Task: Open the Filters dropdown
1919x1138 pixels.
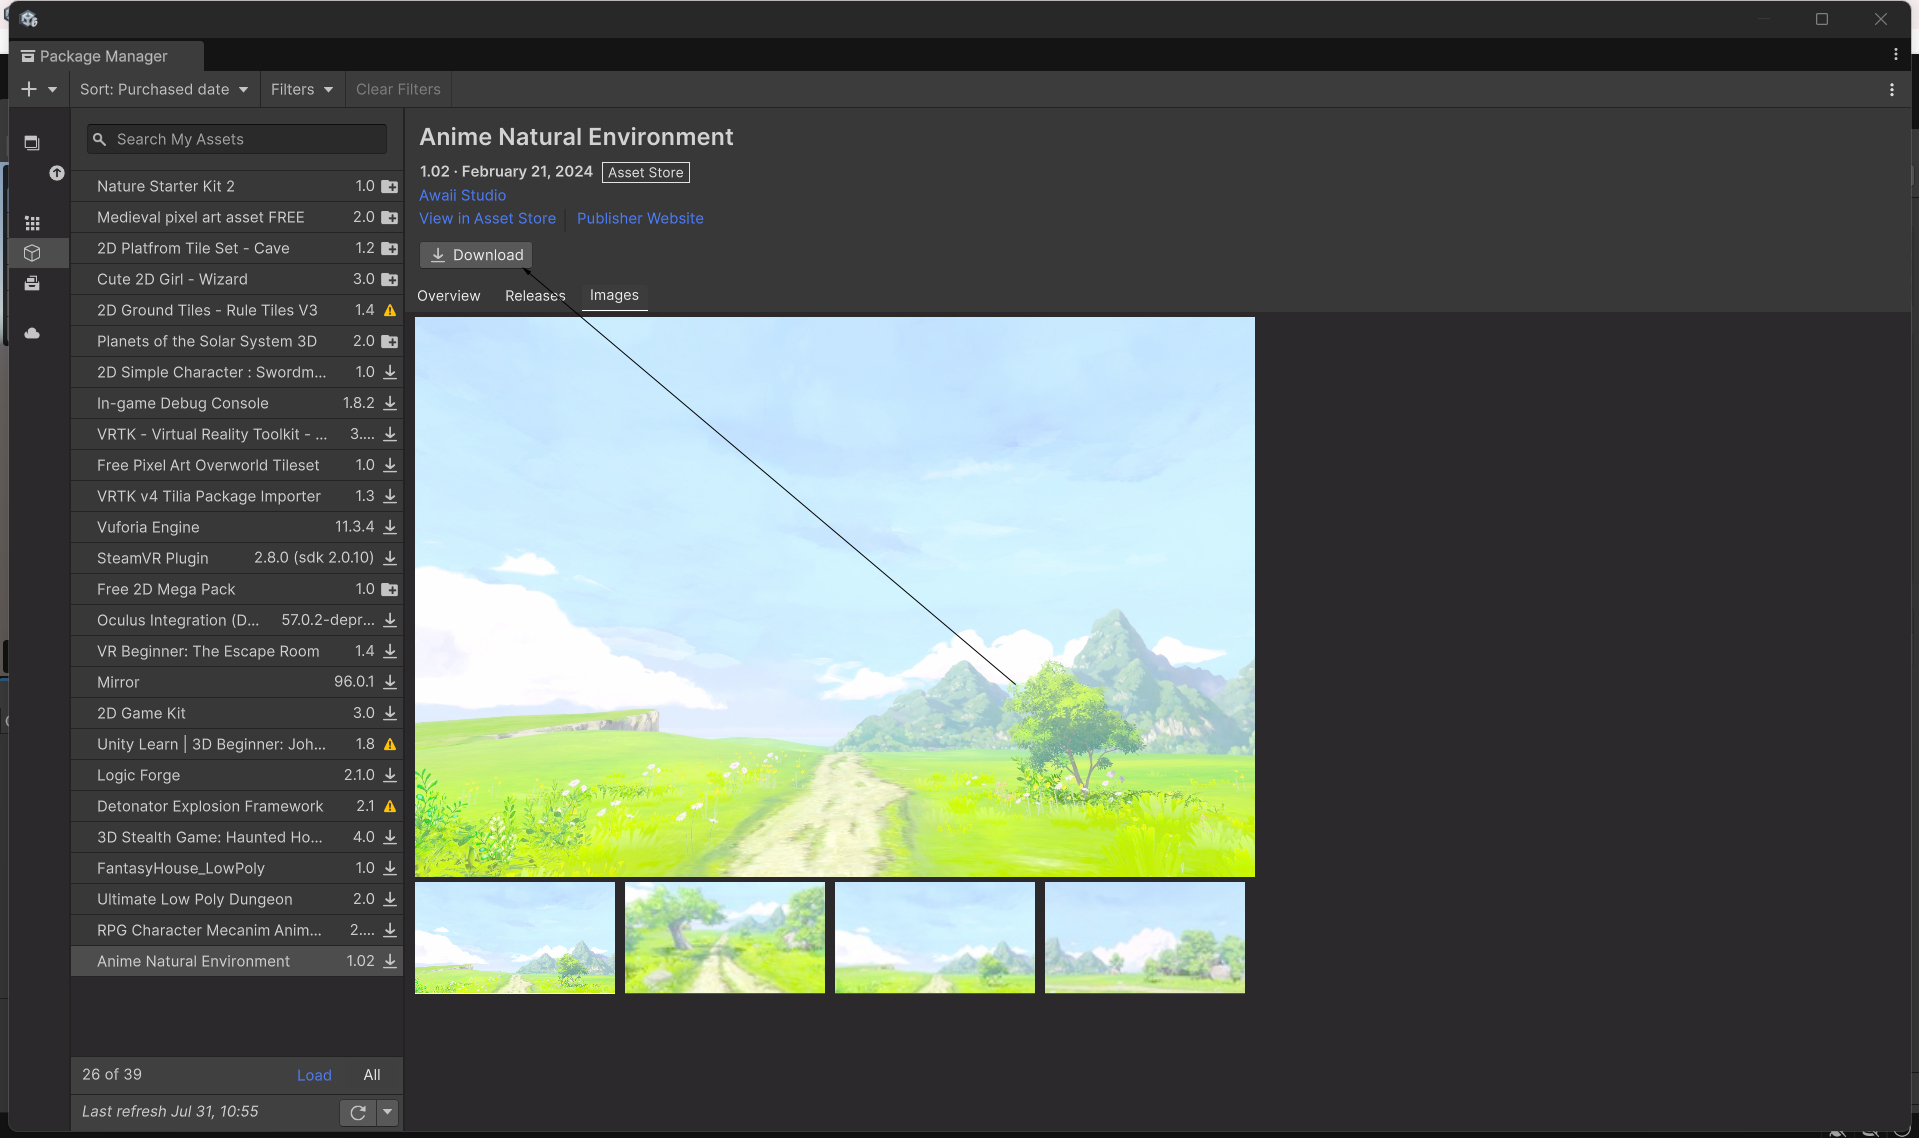Action: click(x=302, y=89)
